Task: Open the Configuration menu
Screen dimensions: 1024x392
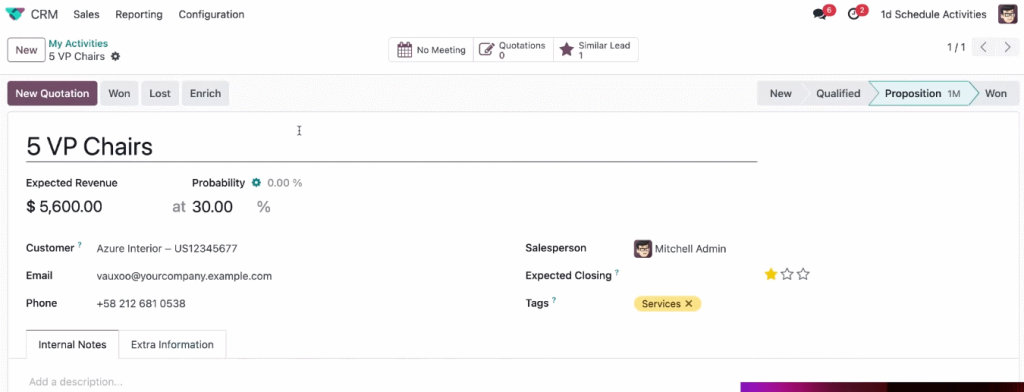Action: click(x=212, y=14)
